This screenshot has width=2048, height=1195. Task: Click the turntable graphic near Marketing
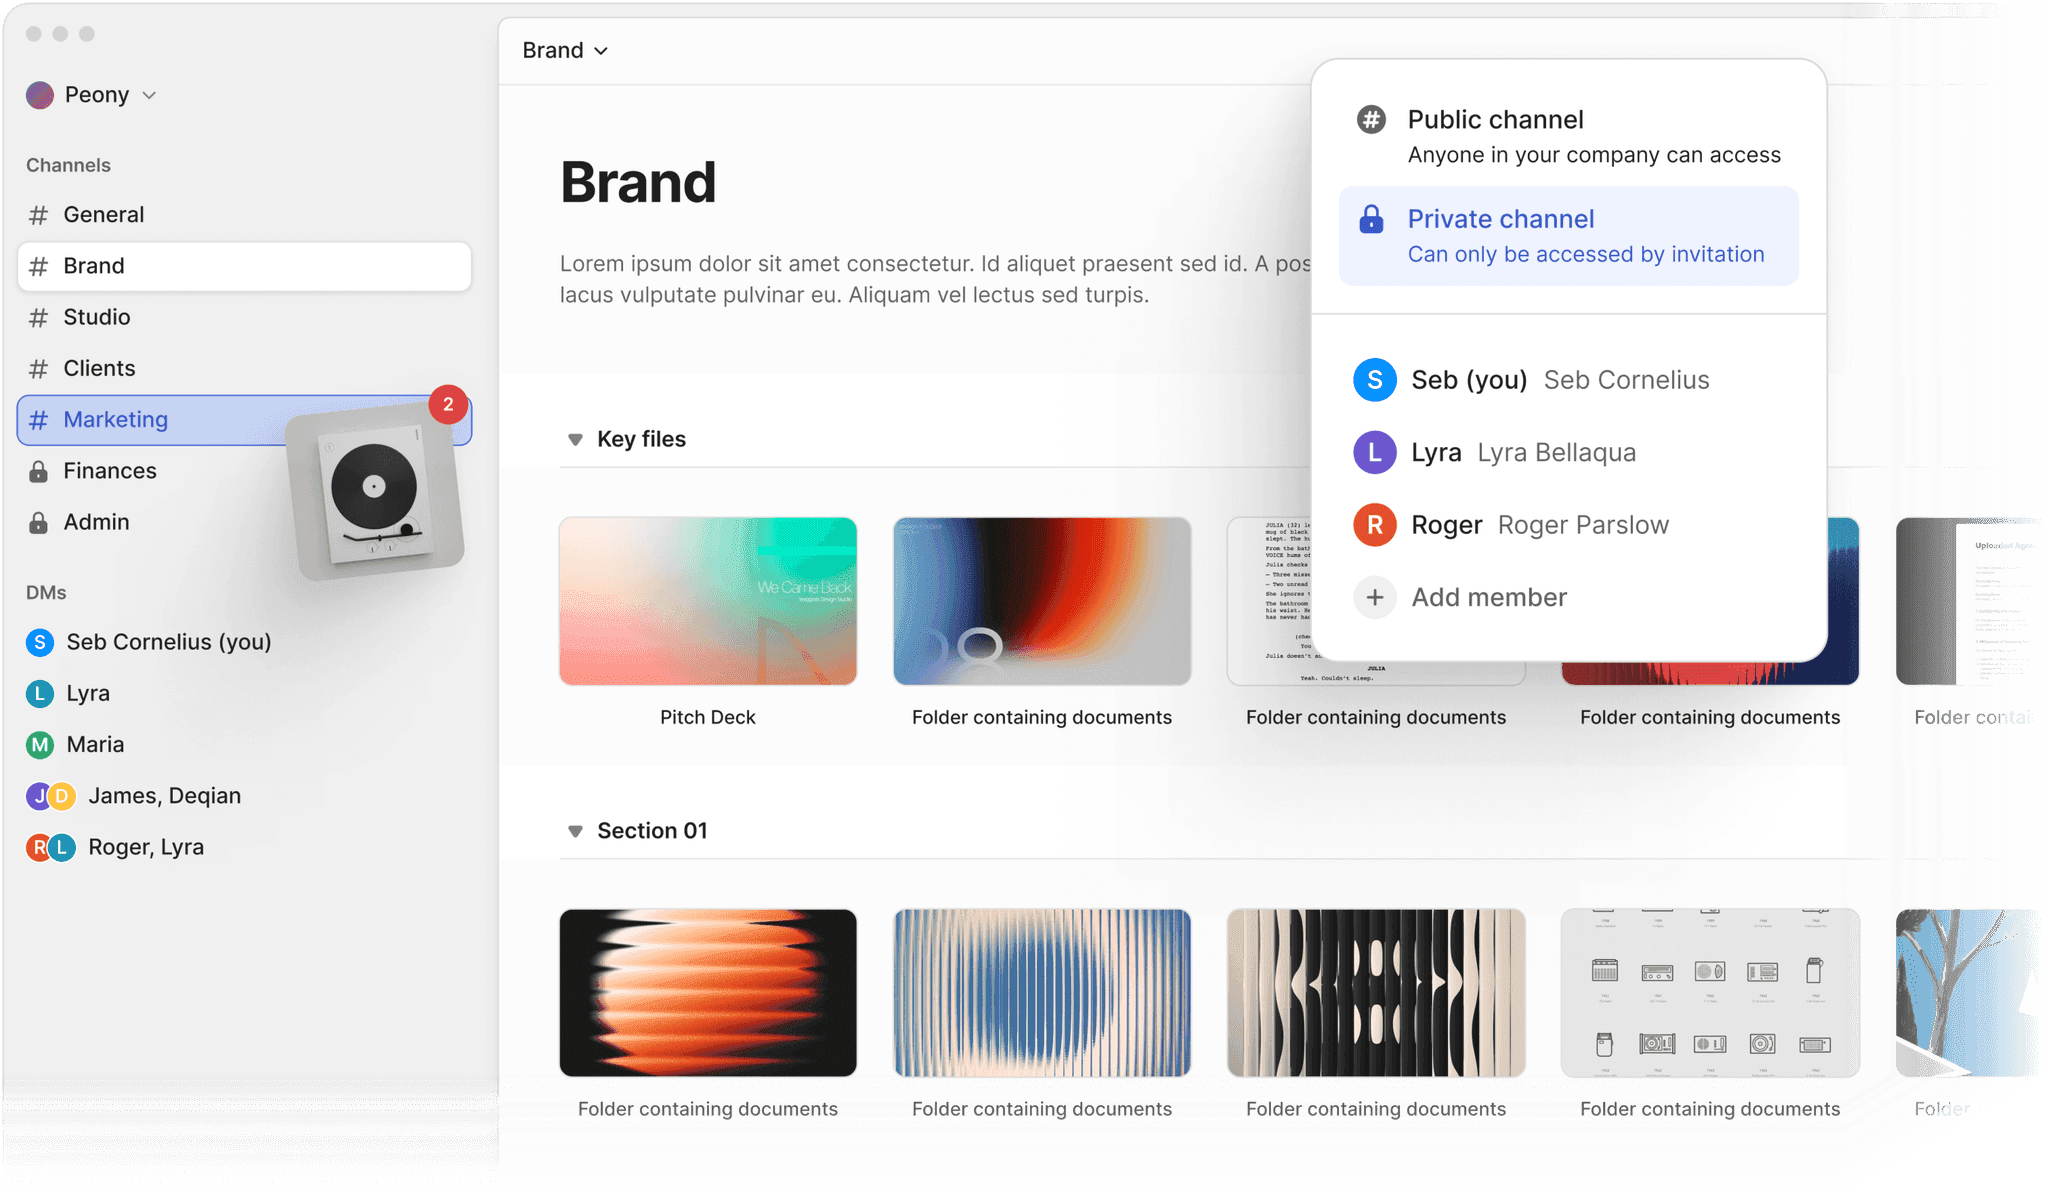[375, 485]
